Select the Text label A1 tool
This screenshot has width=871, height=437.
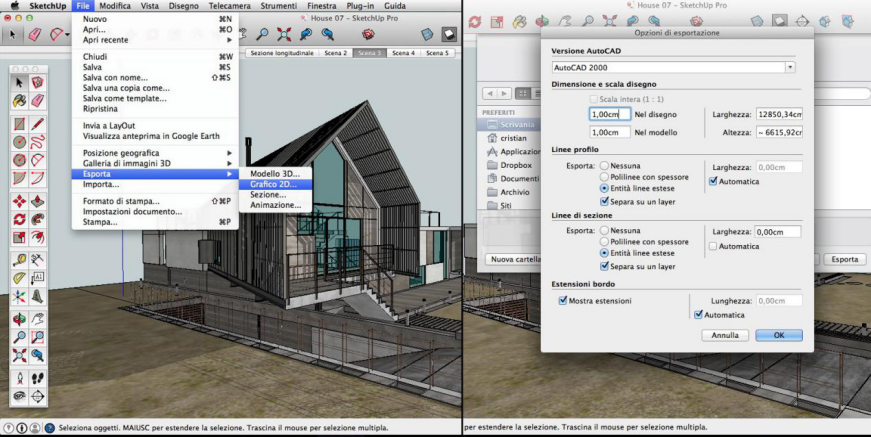(37, 278)
